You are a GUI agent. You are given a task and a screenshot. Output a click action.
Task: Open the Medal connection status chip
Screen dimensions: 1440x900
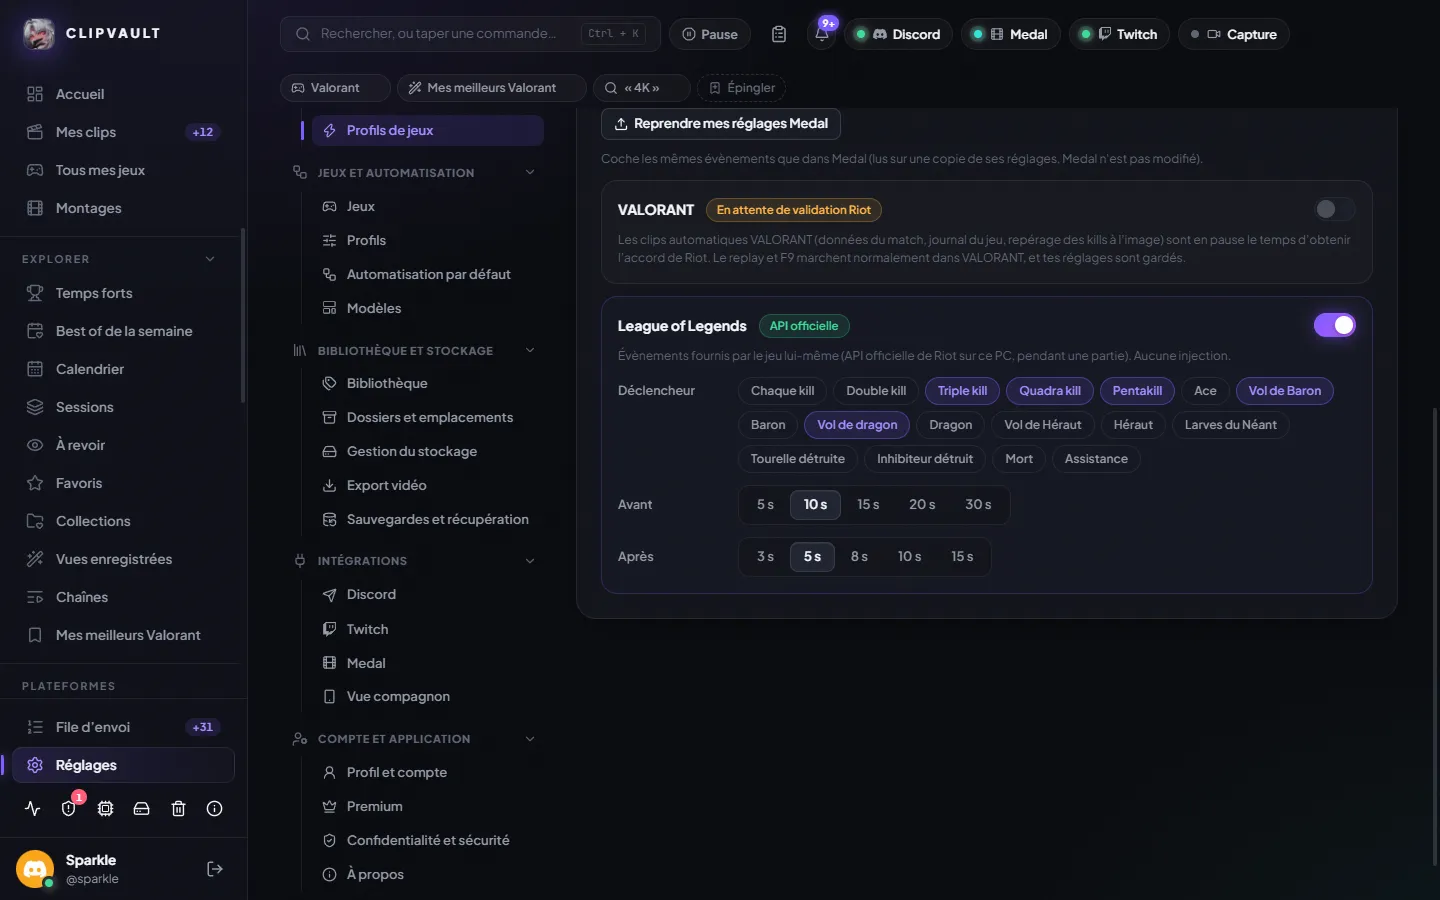pos(1011,34)
